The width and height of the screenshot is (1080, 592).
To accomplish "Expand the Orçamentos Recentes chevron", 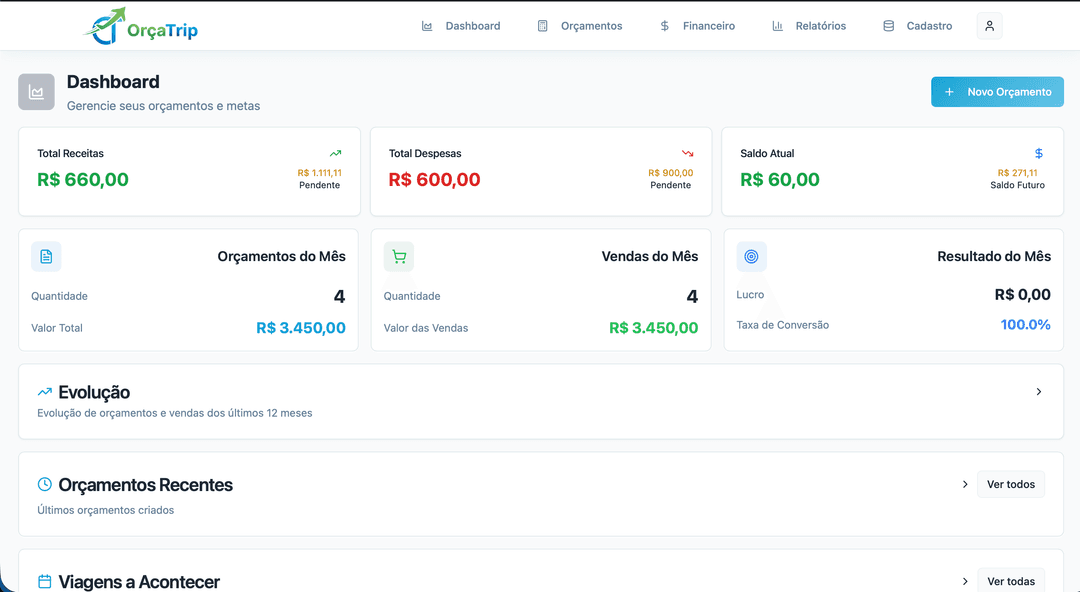I will 965,485.
